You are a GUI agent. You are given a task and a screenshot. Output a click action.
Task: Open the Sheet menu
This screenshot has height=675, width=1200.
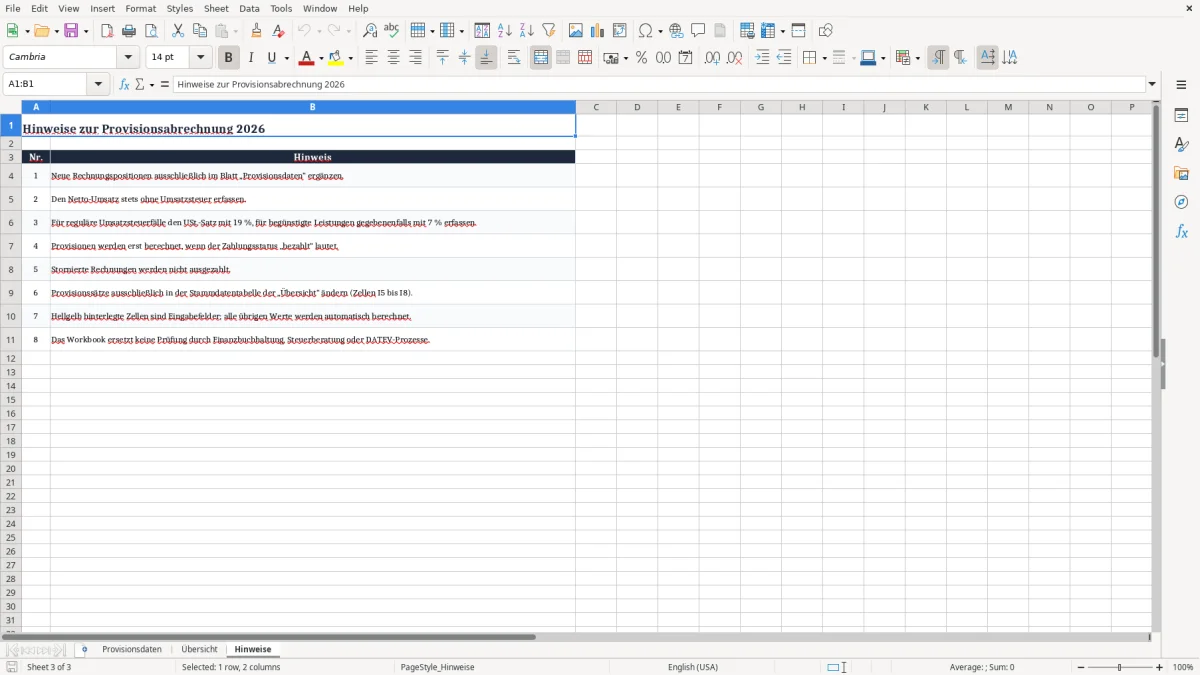[x=216, y=8]
